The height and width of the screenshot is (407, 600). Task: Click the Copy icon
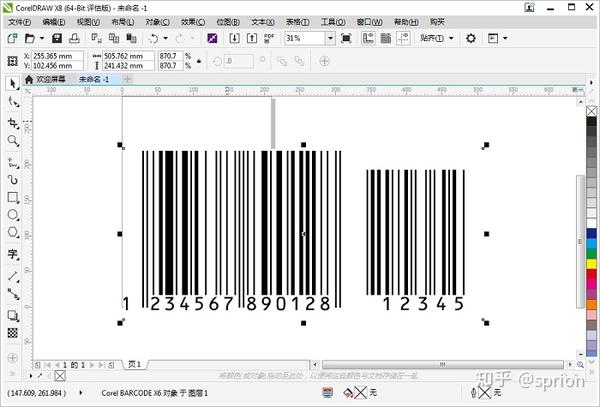tap(114, 38)
